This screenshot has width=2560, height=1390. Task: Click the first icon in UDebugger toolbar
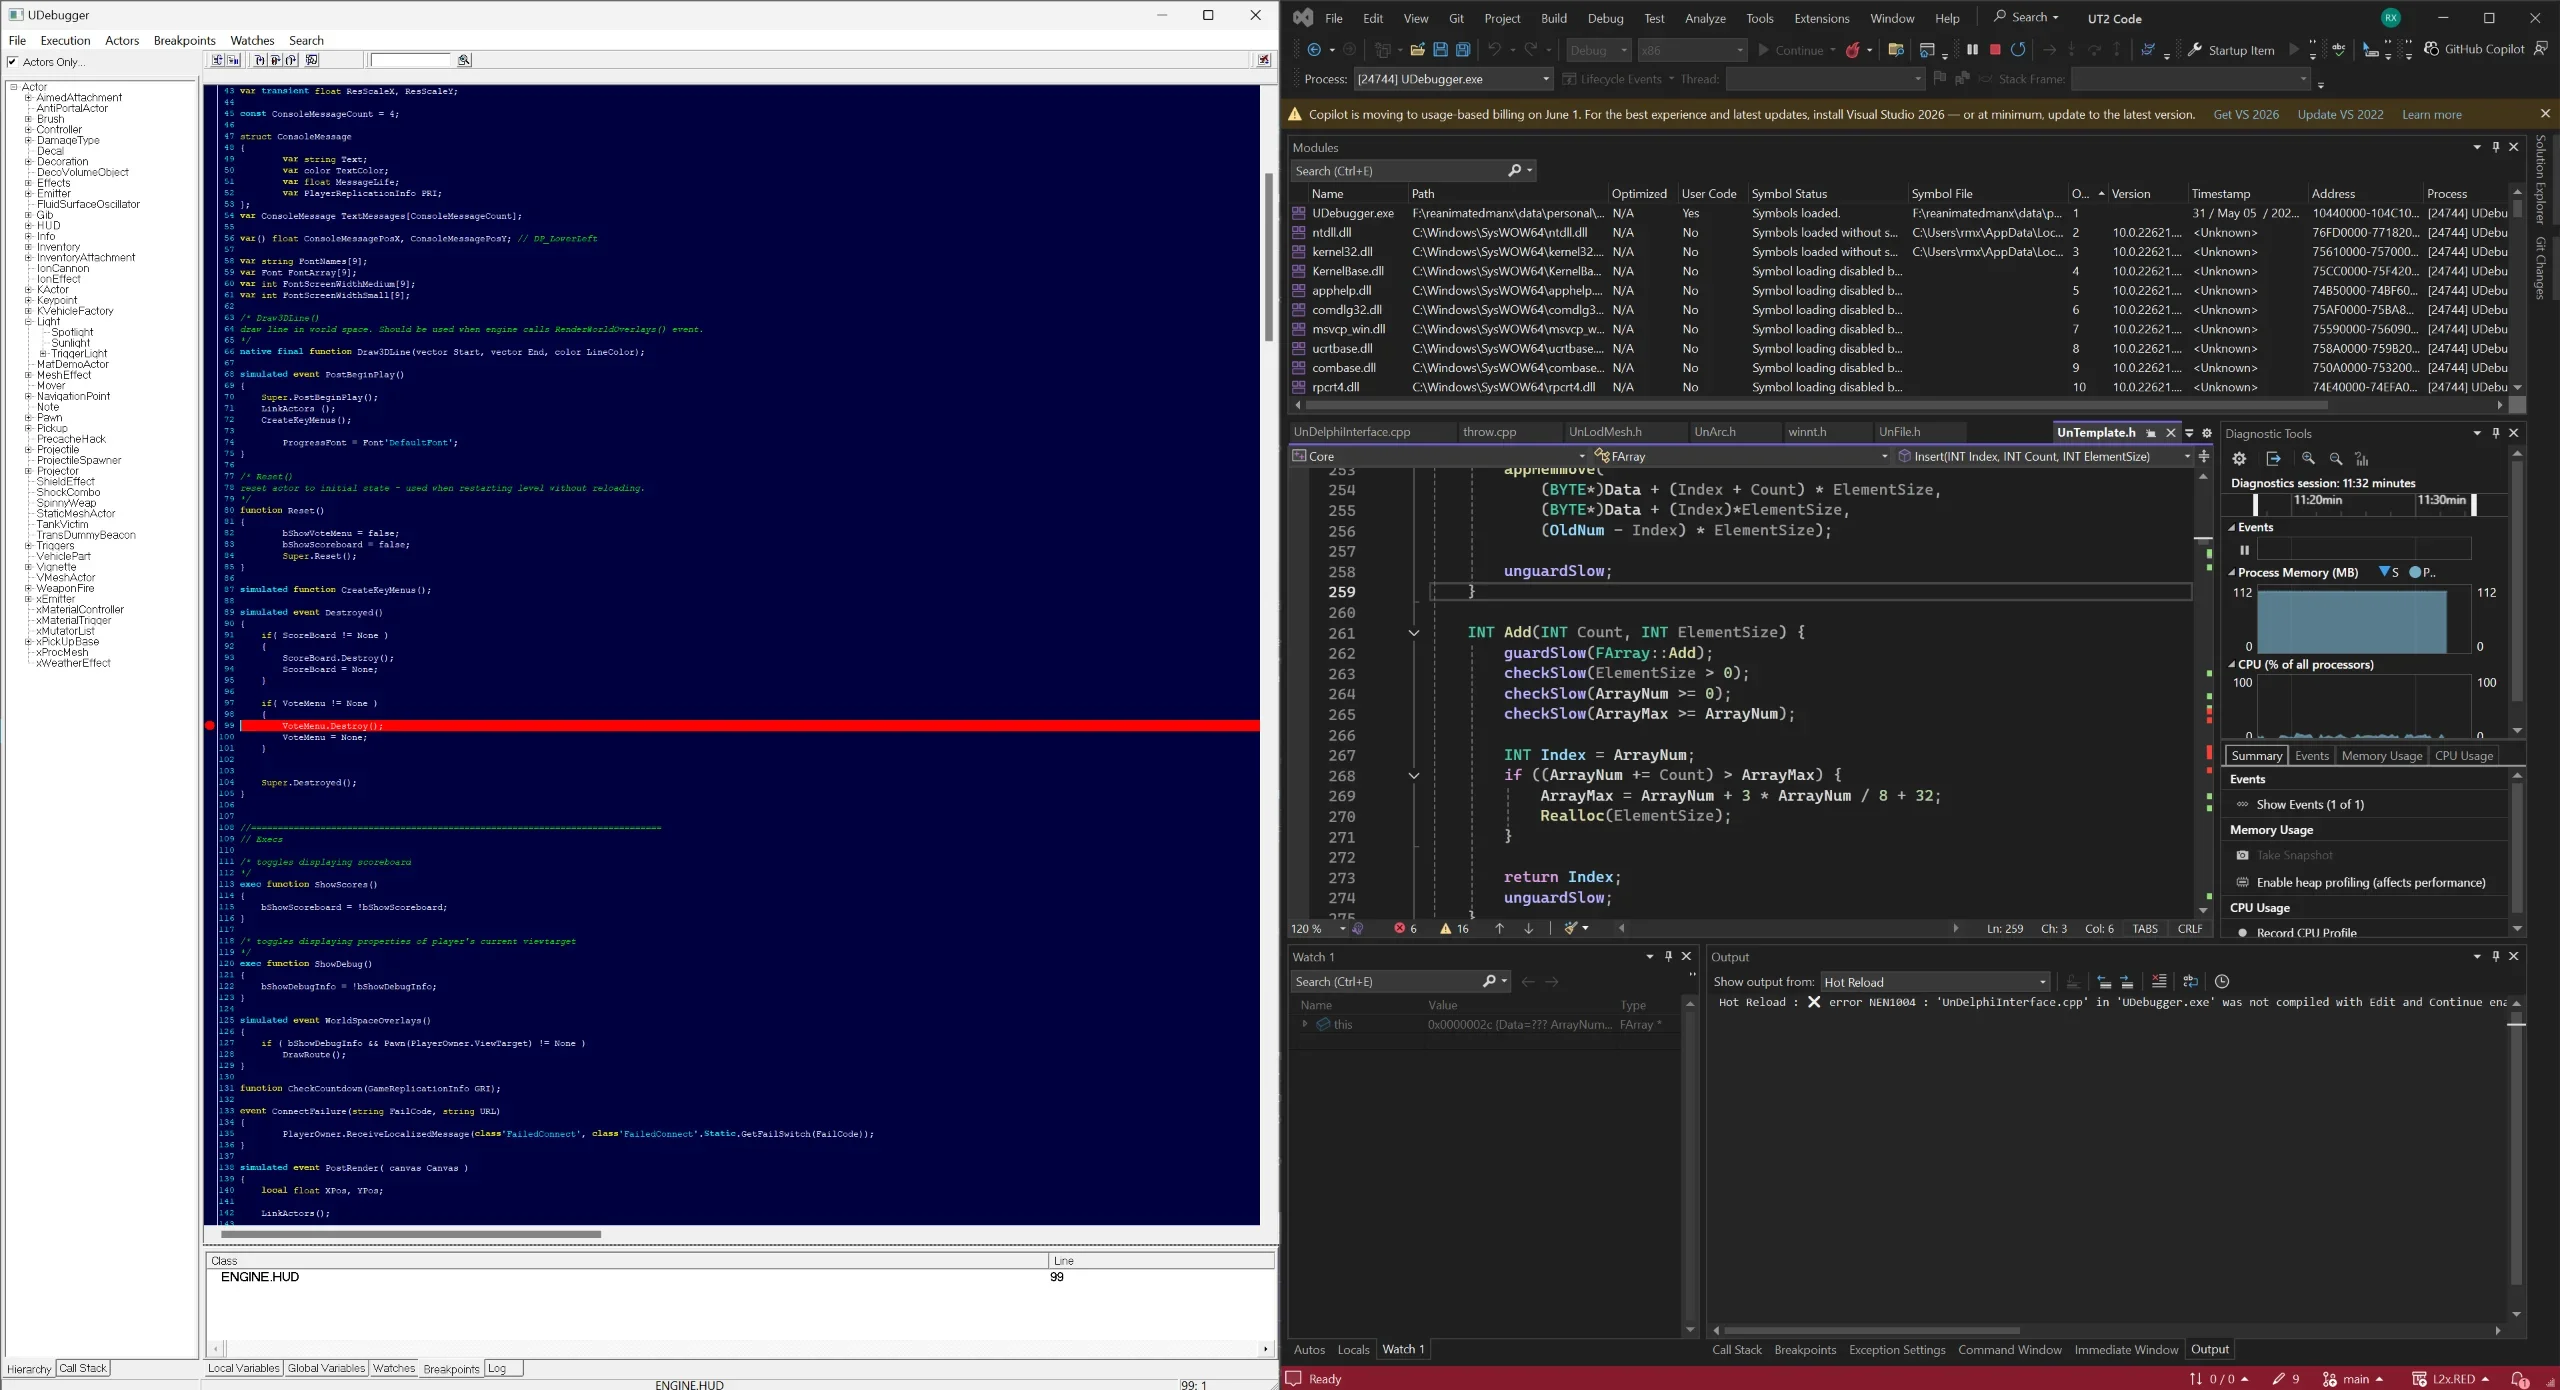[x=217, y=60]
